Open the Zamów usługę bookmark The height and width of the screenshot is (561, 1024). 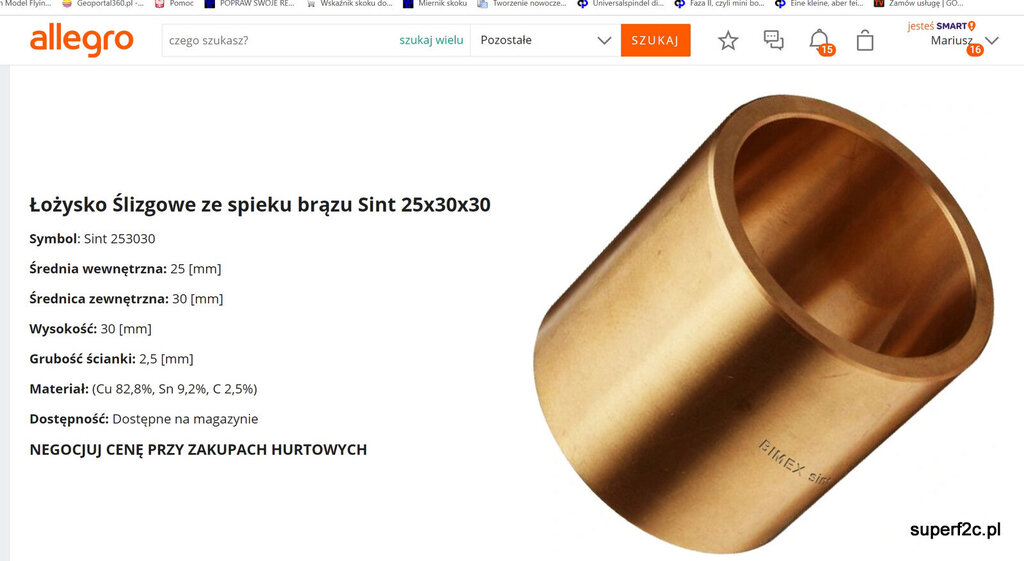coord(918,3)
